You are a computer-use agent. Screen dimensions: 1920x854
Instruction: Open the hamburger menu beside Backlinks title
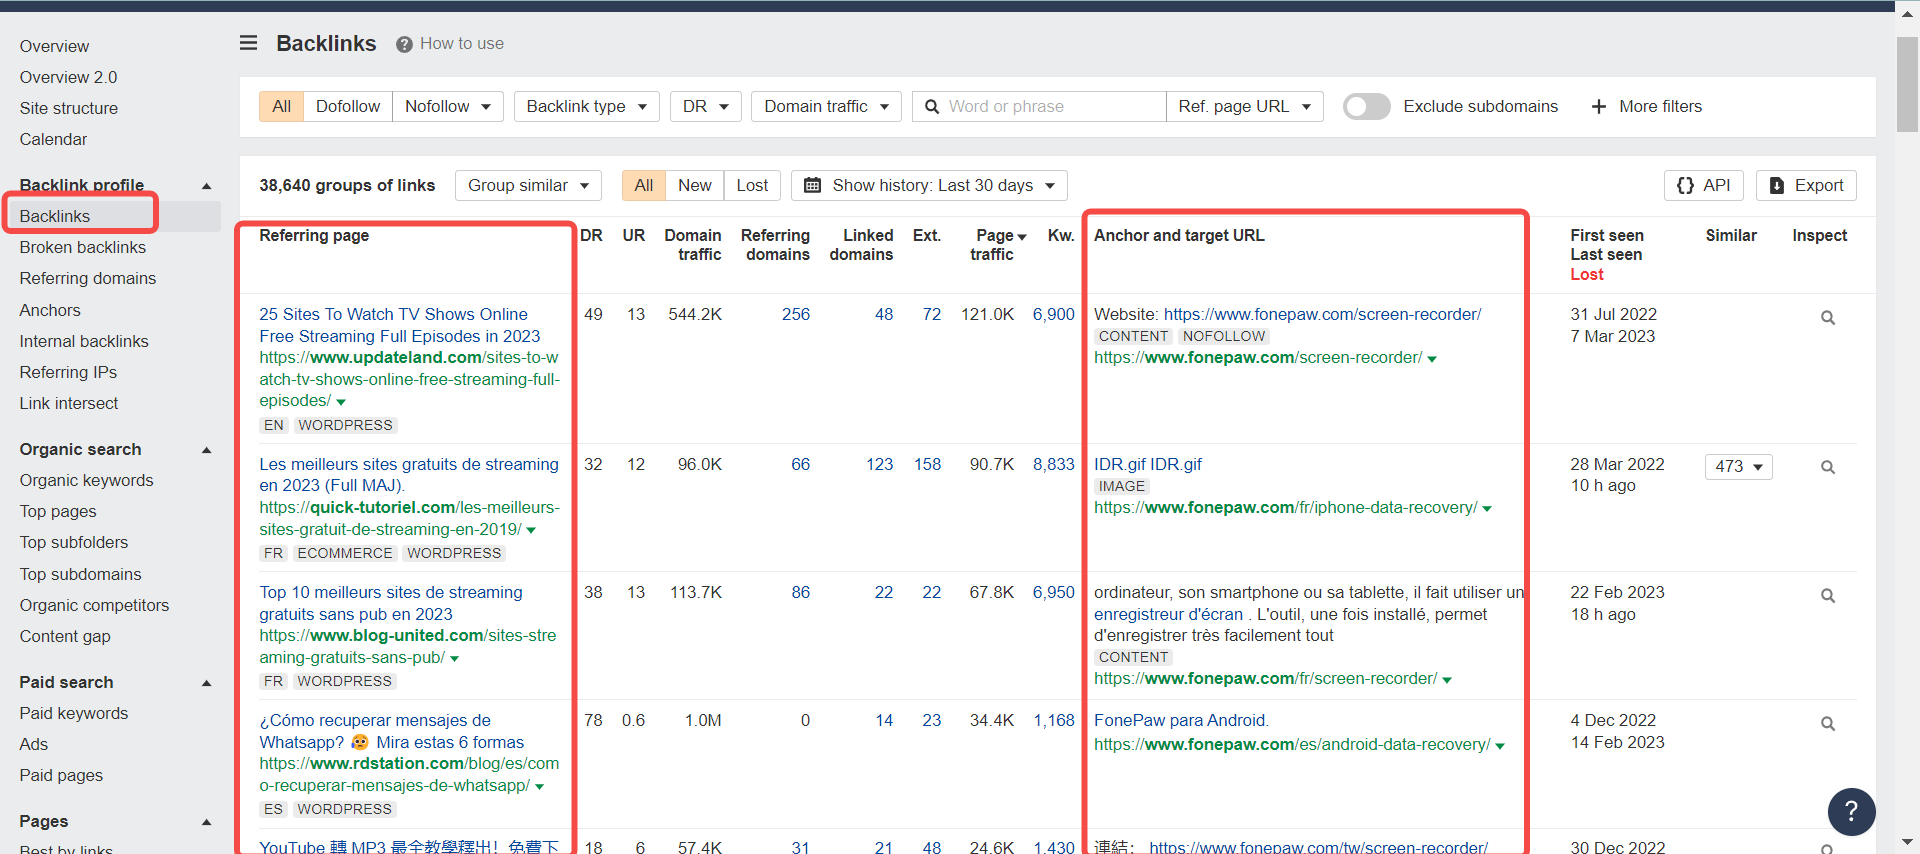pyautogui.click(x=249, y=43)
